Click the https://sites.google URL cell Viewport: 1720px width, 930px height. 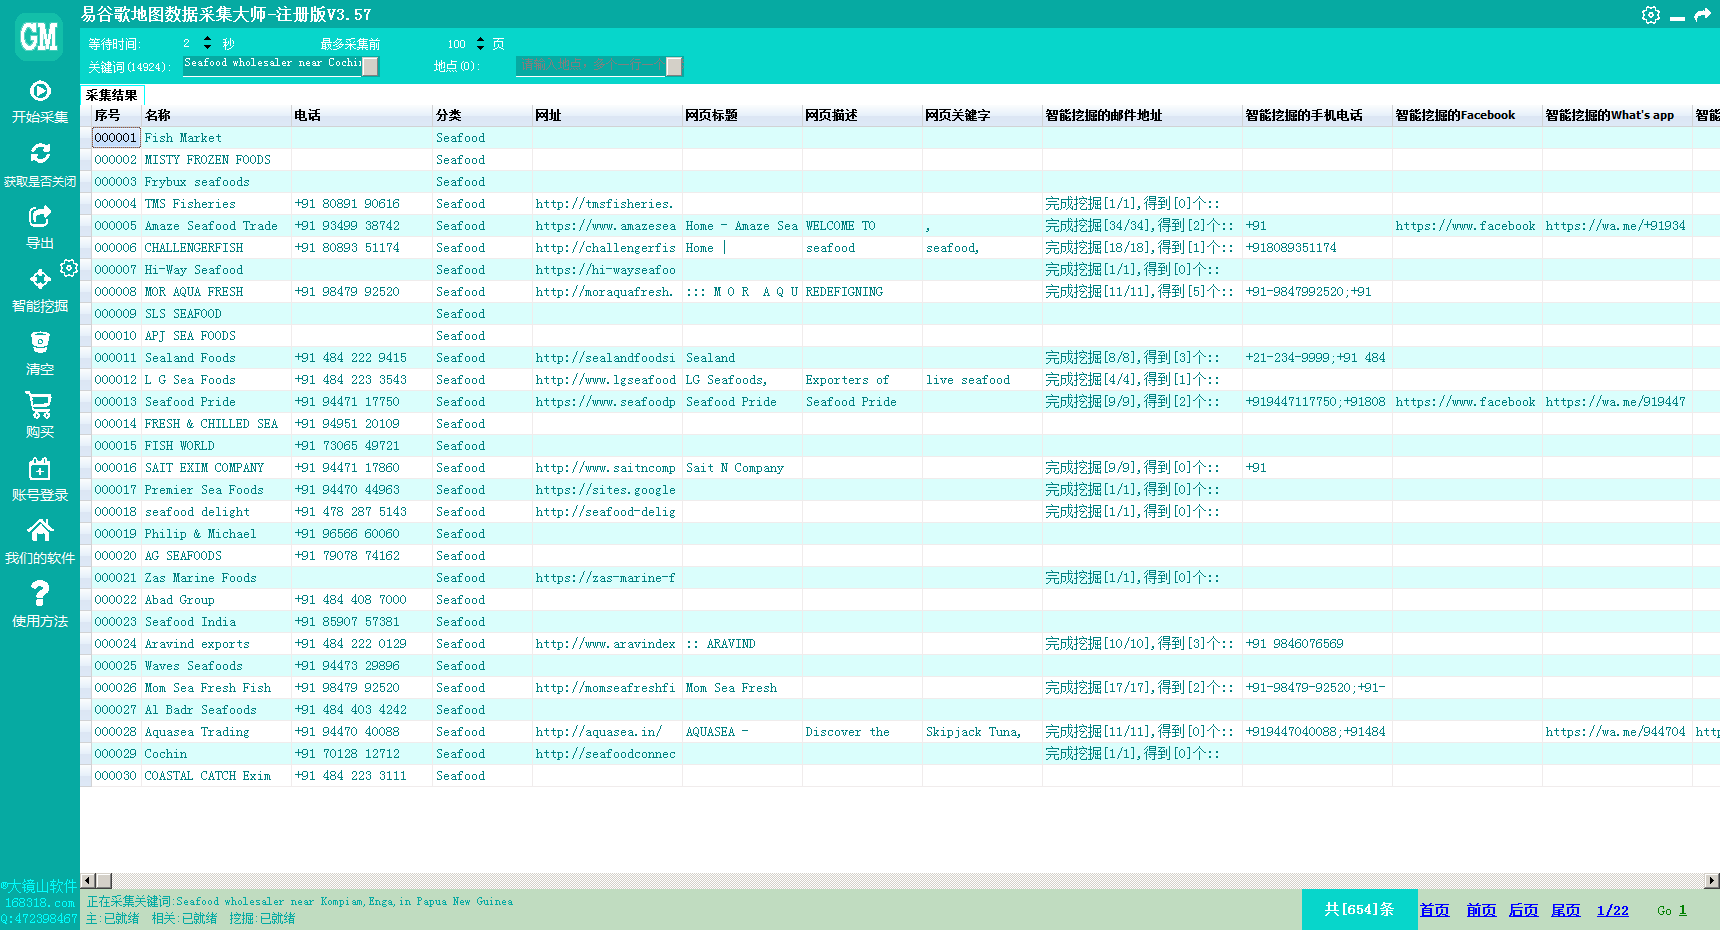[x=606, y=490]
